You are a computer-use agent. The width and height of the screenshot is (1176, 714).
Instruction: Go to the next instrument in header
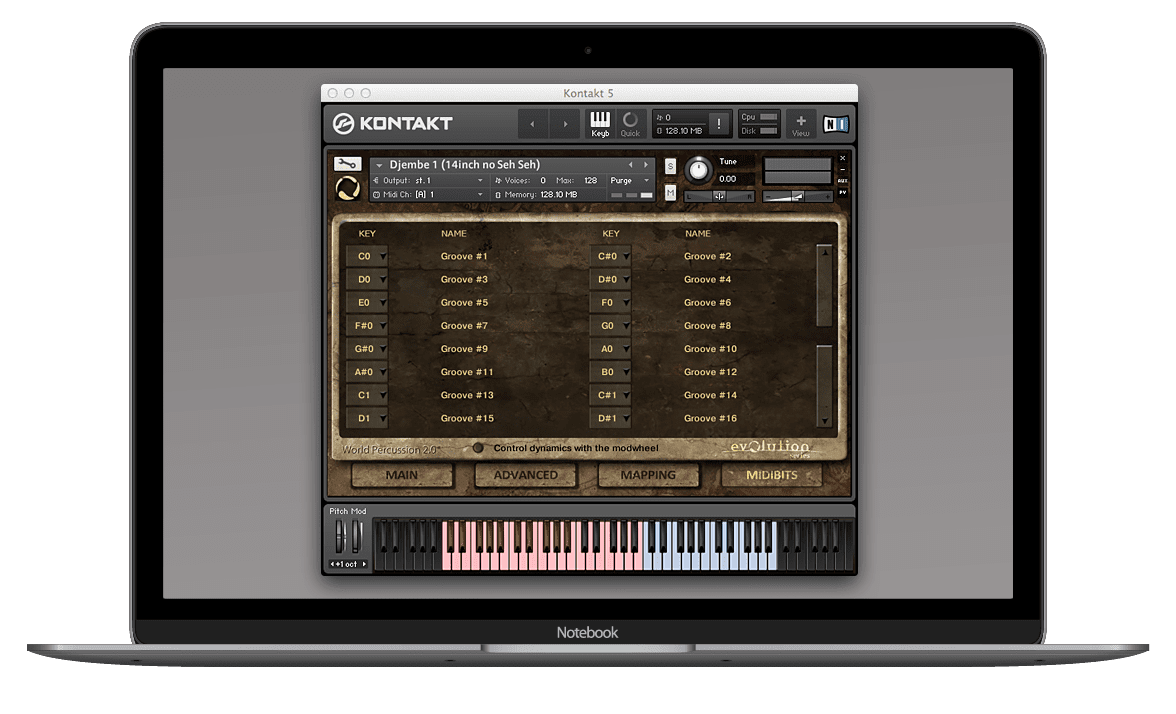(566, 124)
